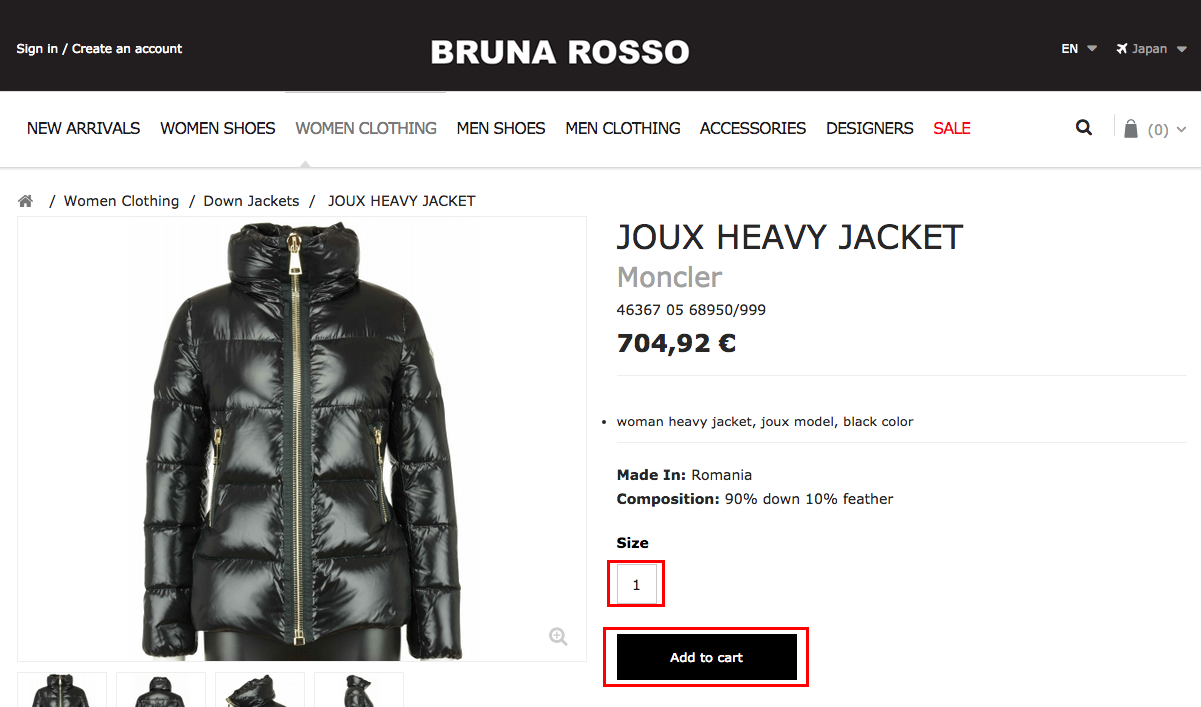Image resolution: width=1201 pixels, height=707 pixels.
Task: Click the Add to cart button
Action: point(706,657)
